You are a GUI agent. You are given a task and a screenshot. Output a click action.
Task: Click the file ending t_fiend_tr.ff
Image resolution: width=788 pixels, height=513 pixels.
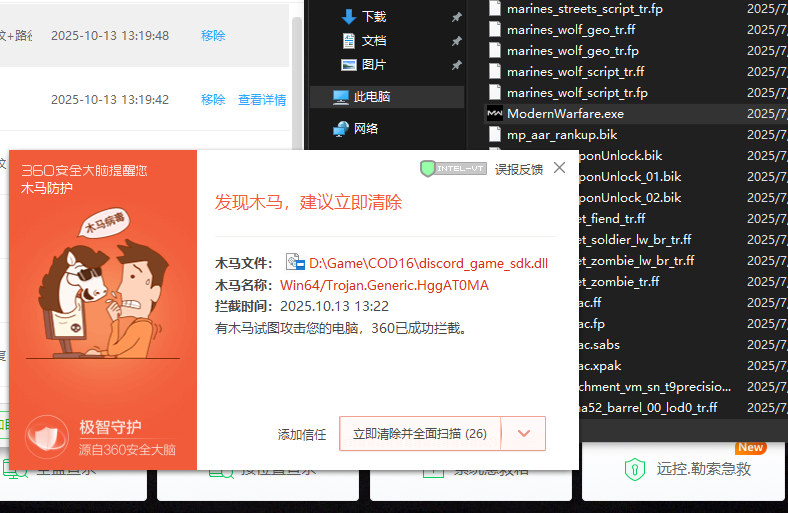[612, 219]
